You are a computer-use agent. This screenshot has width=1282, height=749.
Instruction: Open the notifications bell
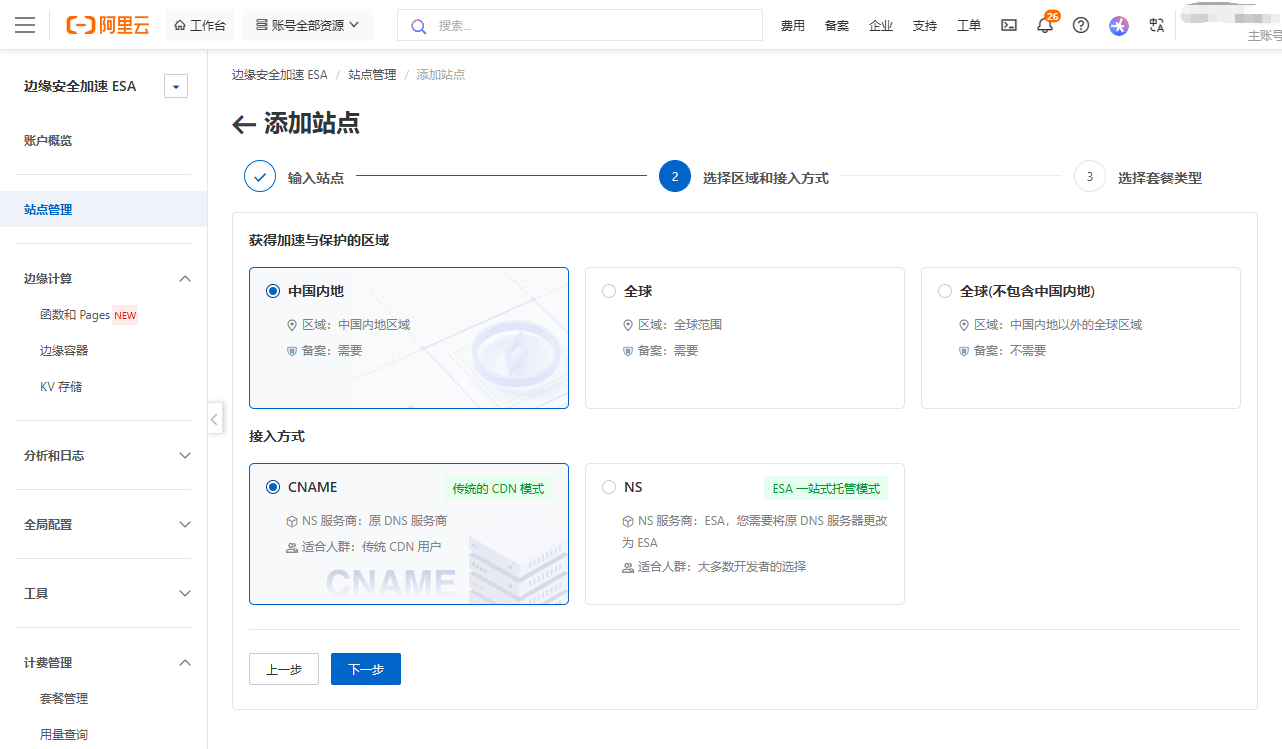(x=1045, y=26)
